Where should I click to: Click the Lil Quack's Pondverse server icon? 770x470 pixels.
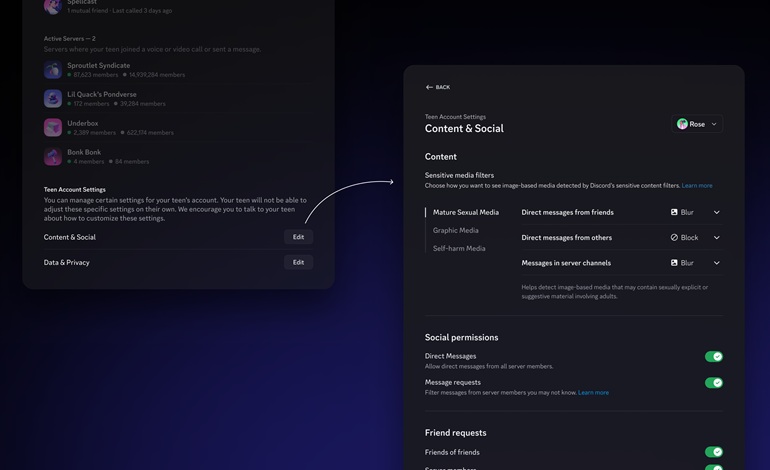(x=53, y=99)
